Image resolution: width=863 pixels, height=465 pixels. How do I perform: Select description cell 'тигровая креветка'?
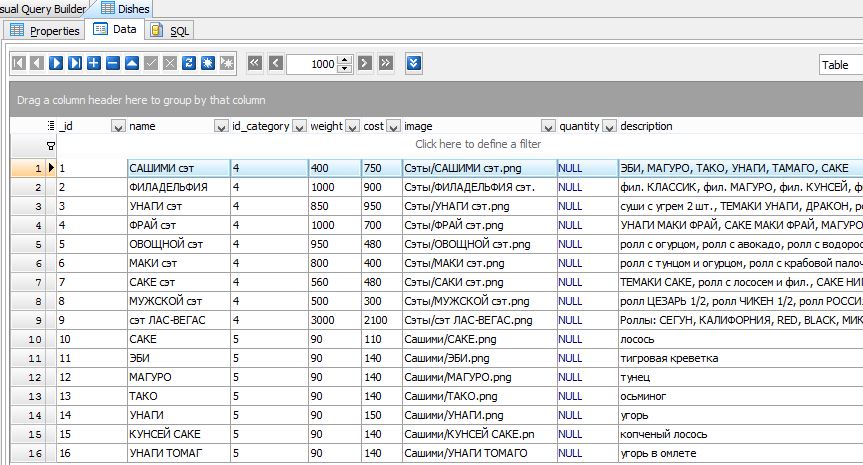click(x=741, y=358)
